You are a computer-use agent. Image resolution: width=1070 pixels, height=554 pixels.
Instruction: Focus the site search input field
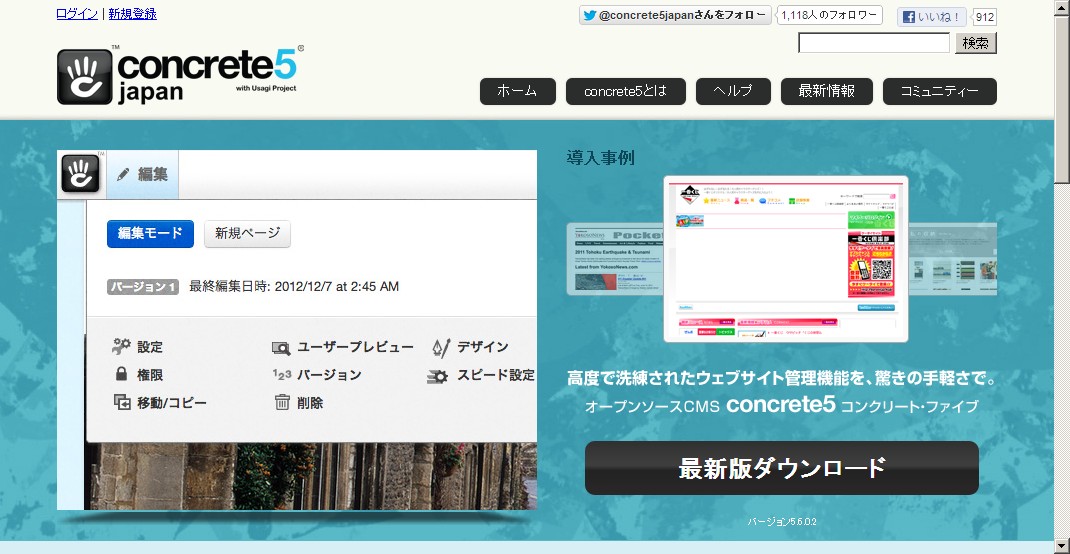873,43
